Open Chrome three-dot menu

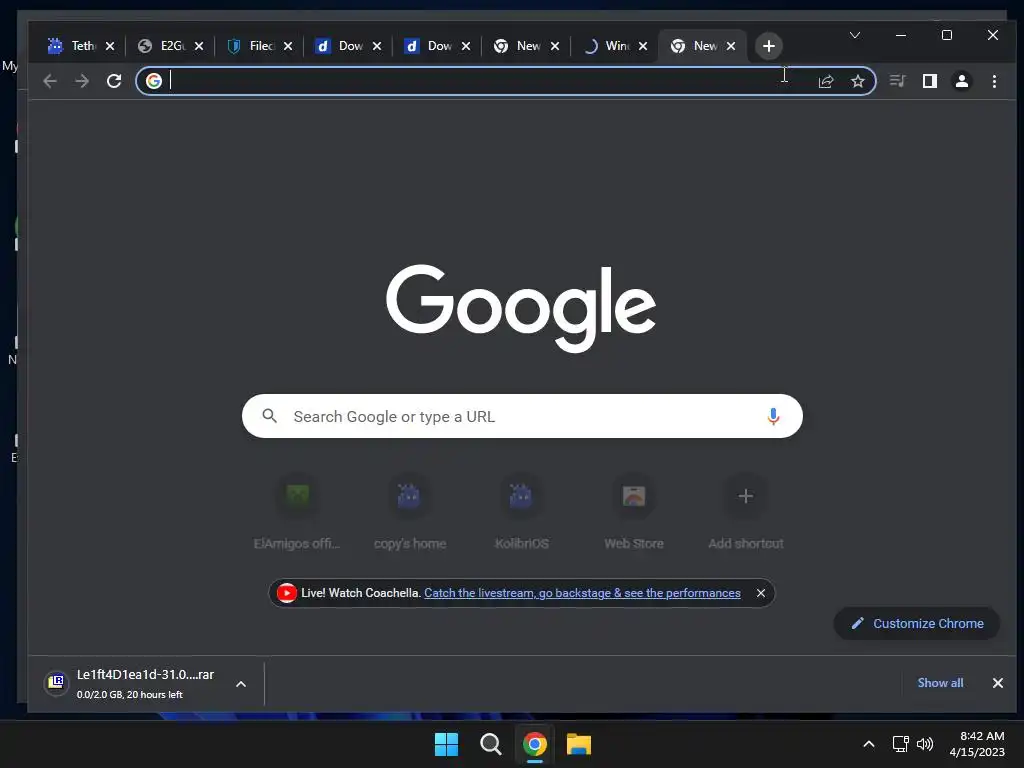[x=994, y=81]
